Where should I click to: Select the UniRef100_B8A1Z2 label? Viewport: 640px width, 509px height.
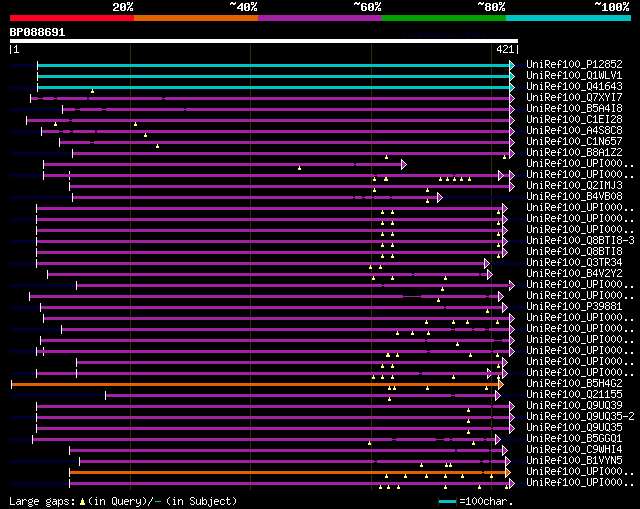coord(574,153)
